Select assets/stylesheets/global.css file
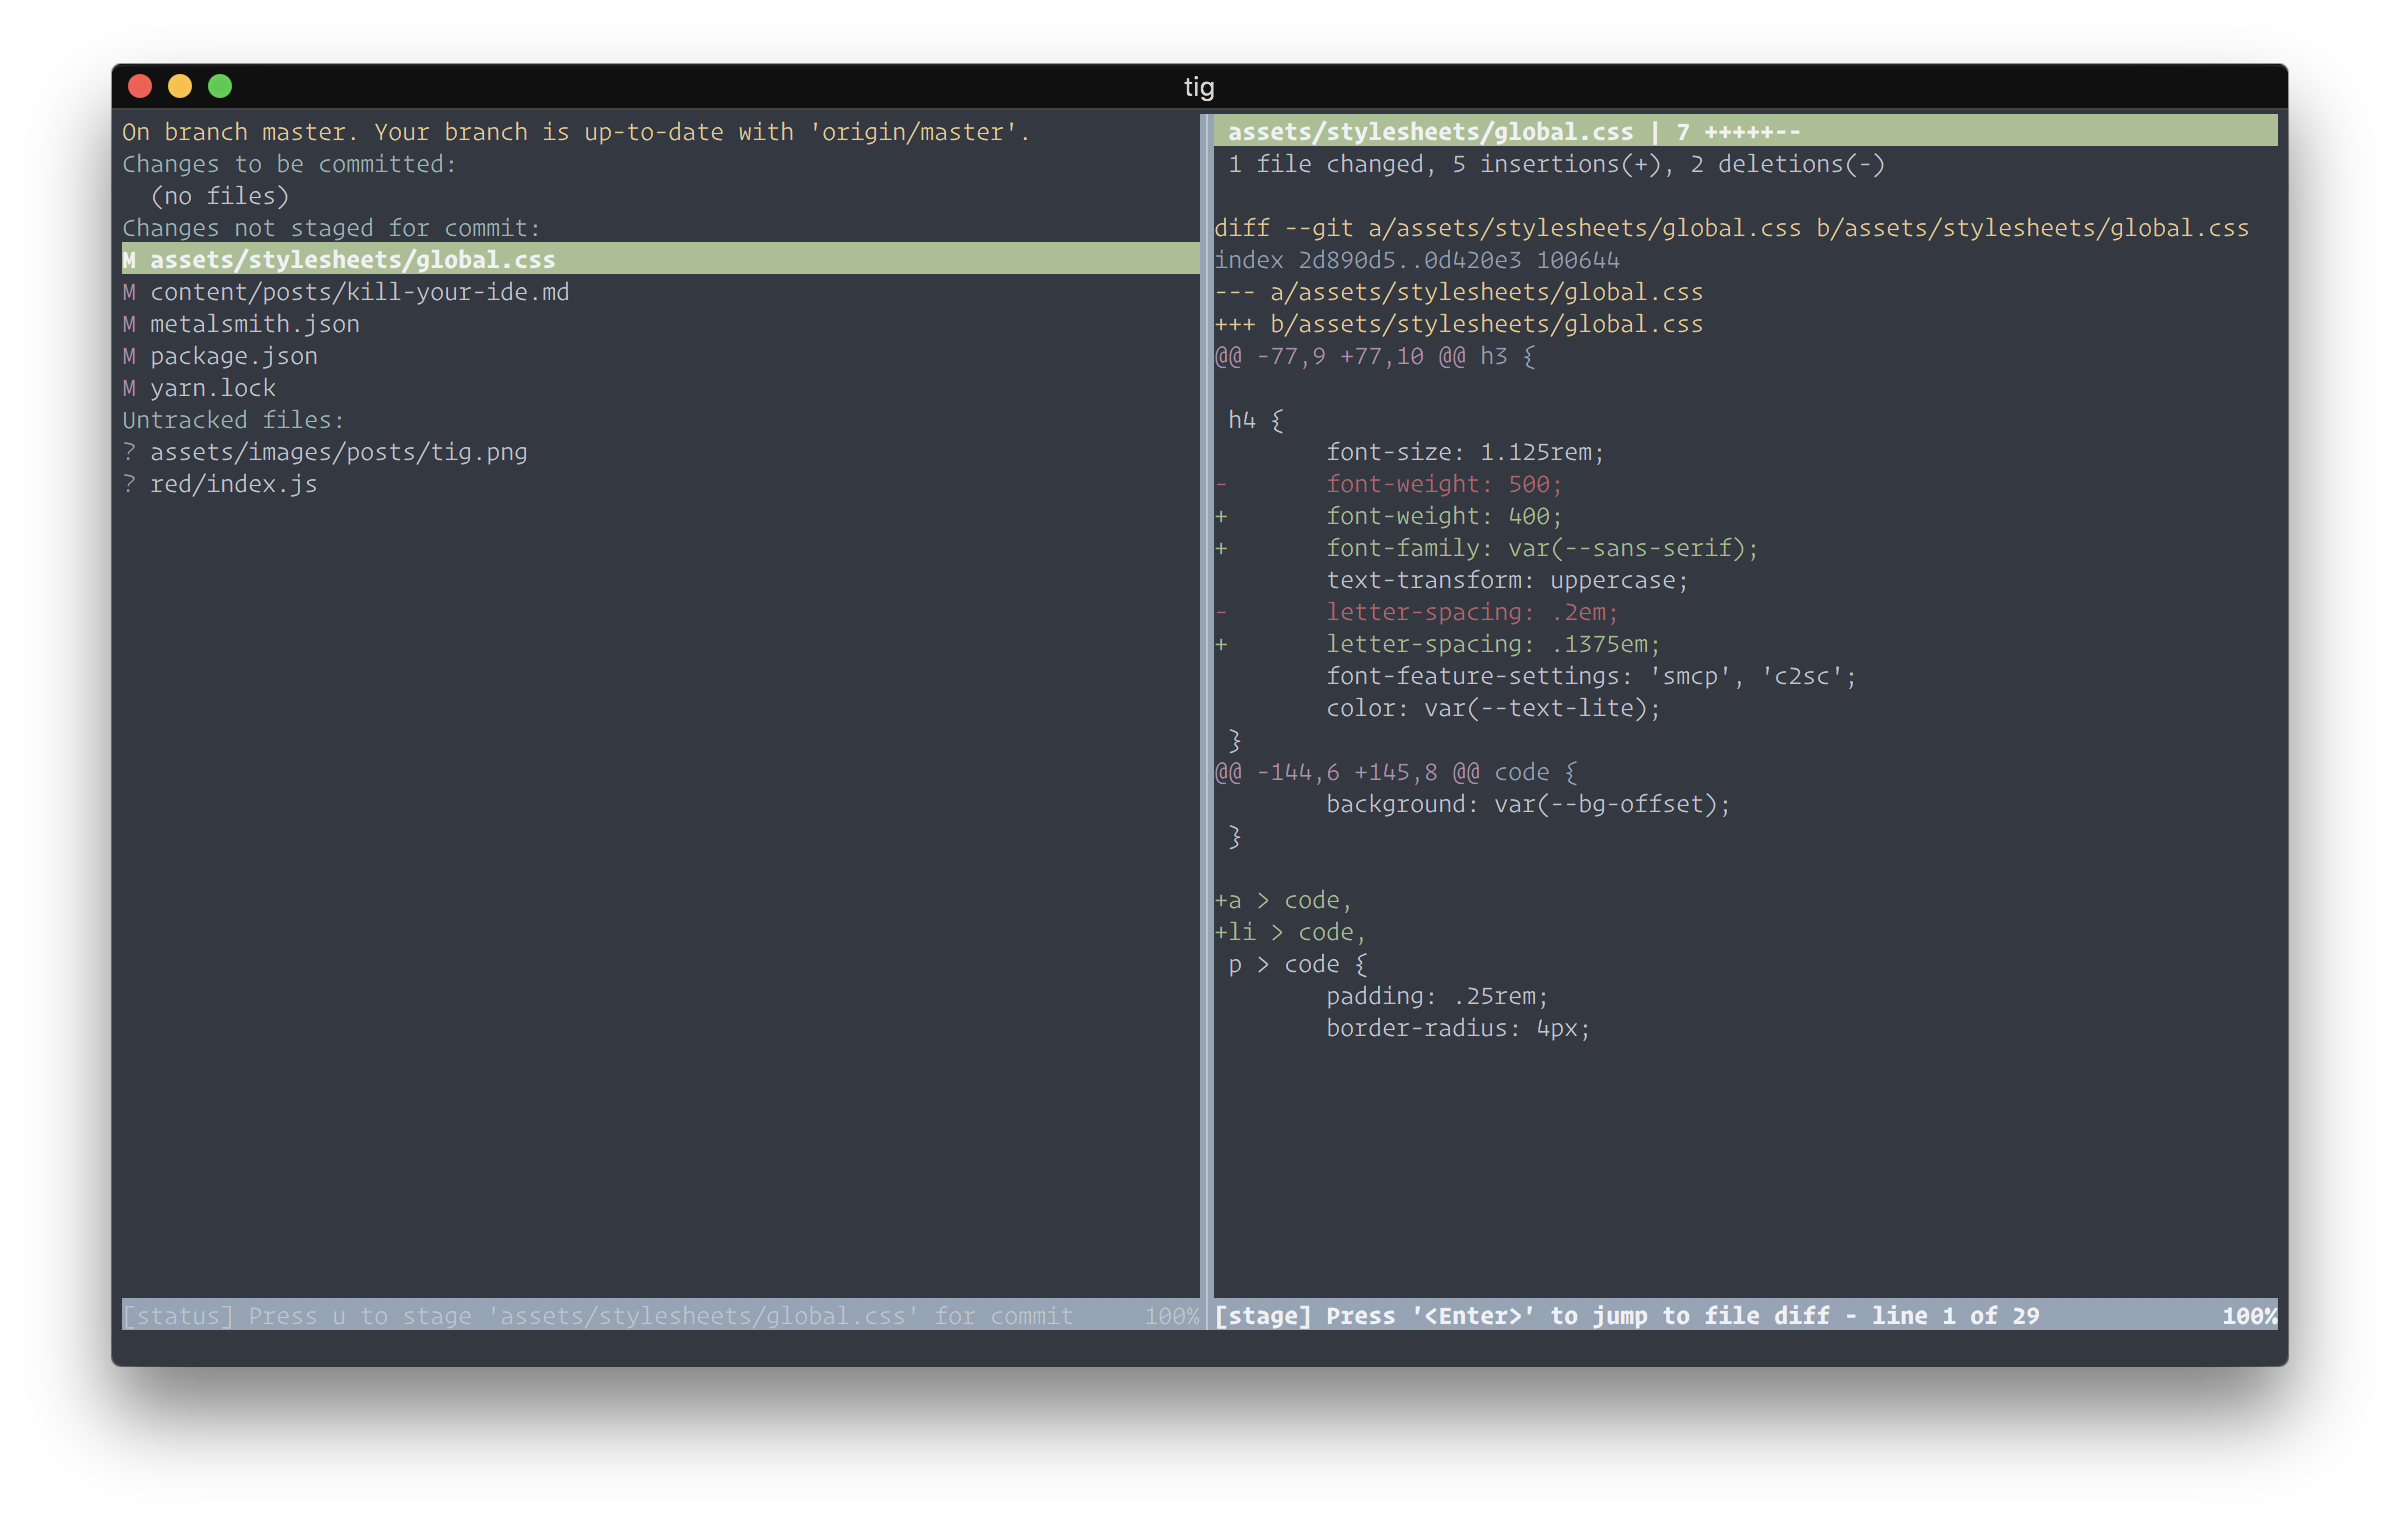The image size is (2400, 1526). pyautogui.click(x=350, y=259)
